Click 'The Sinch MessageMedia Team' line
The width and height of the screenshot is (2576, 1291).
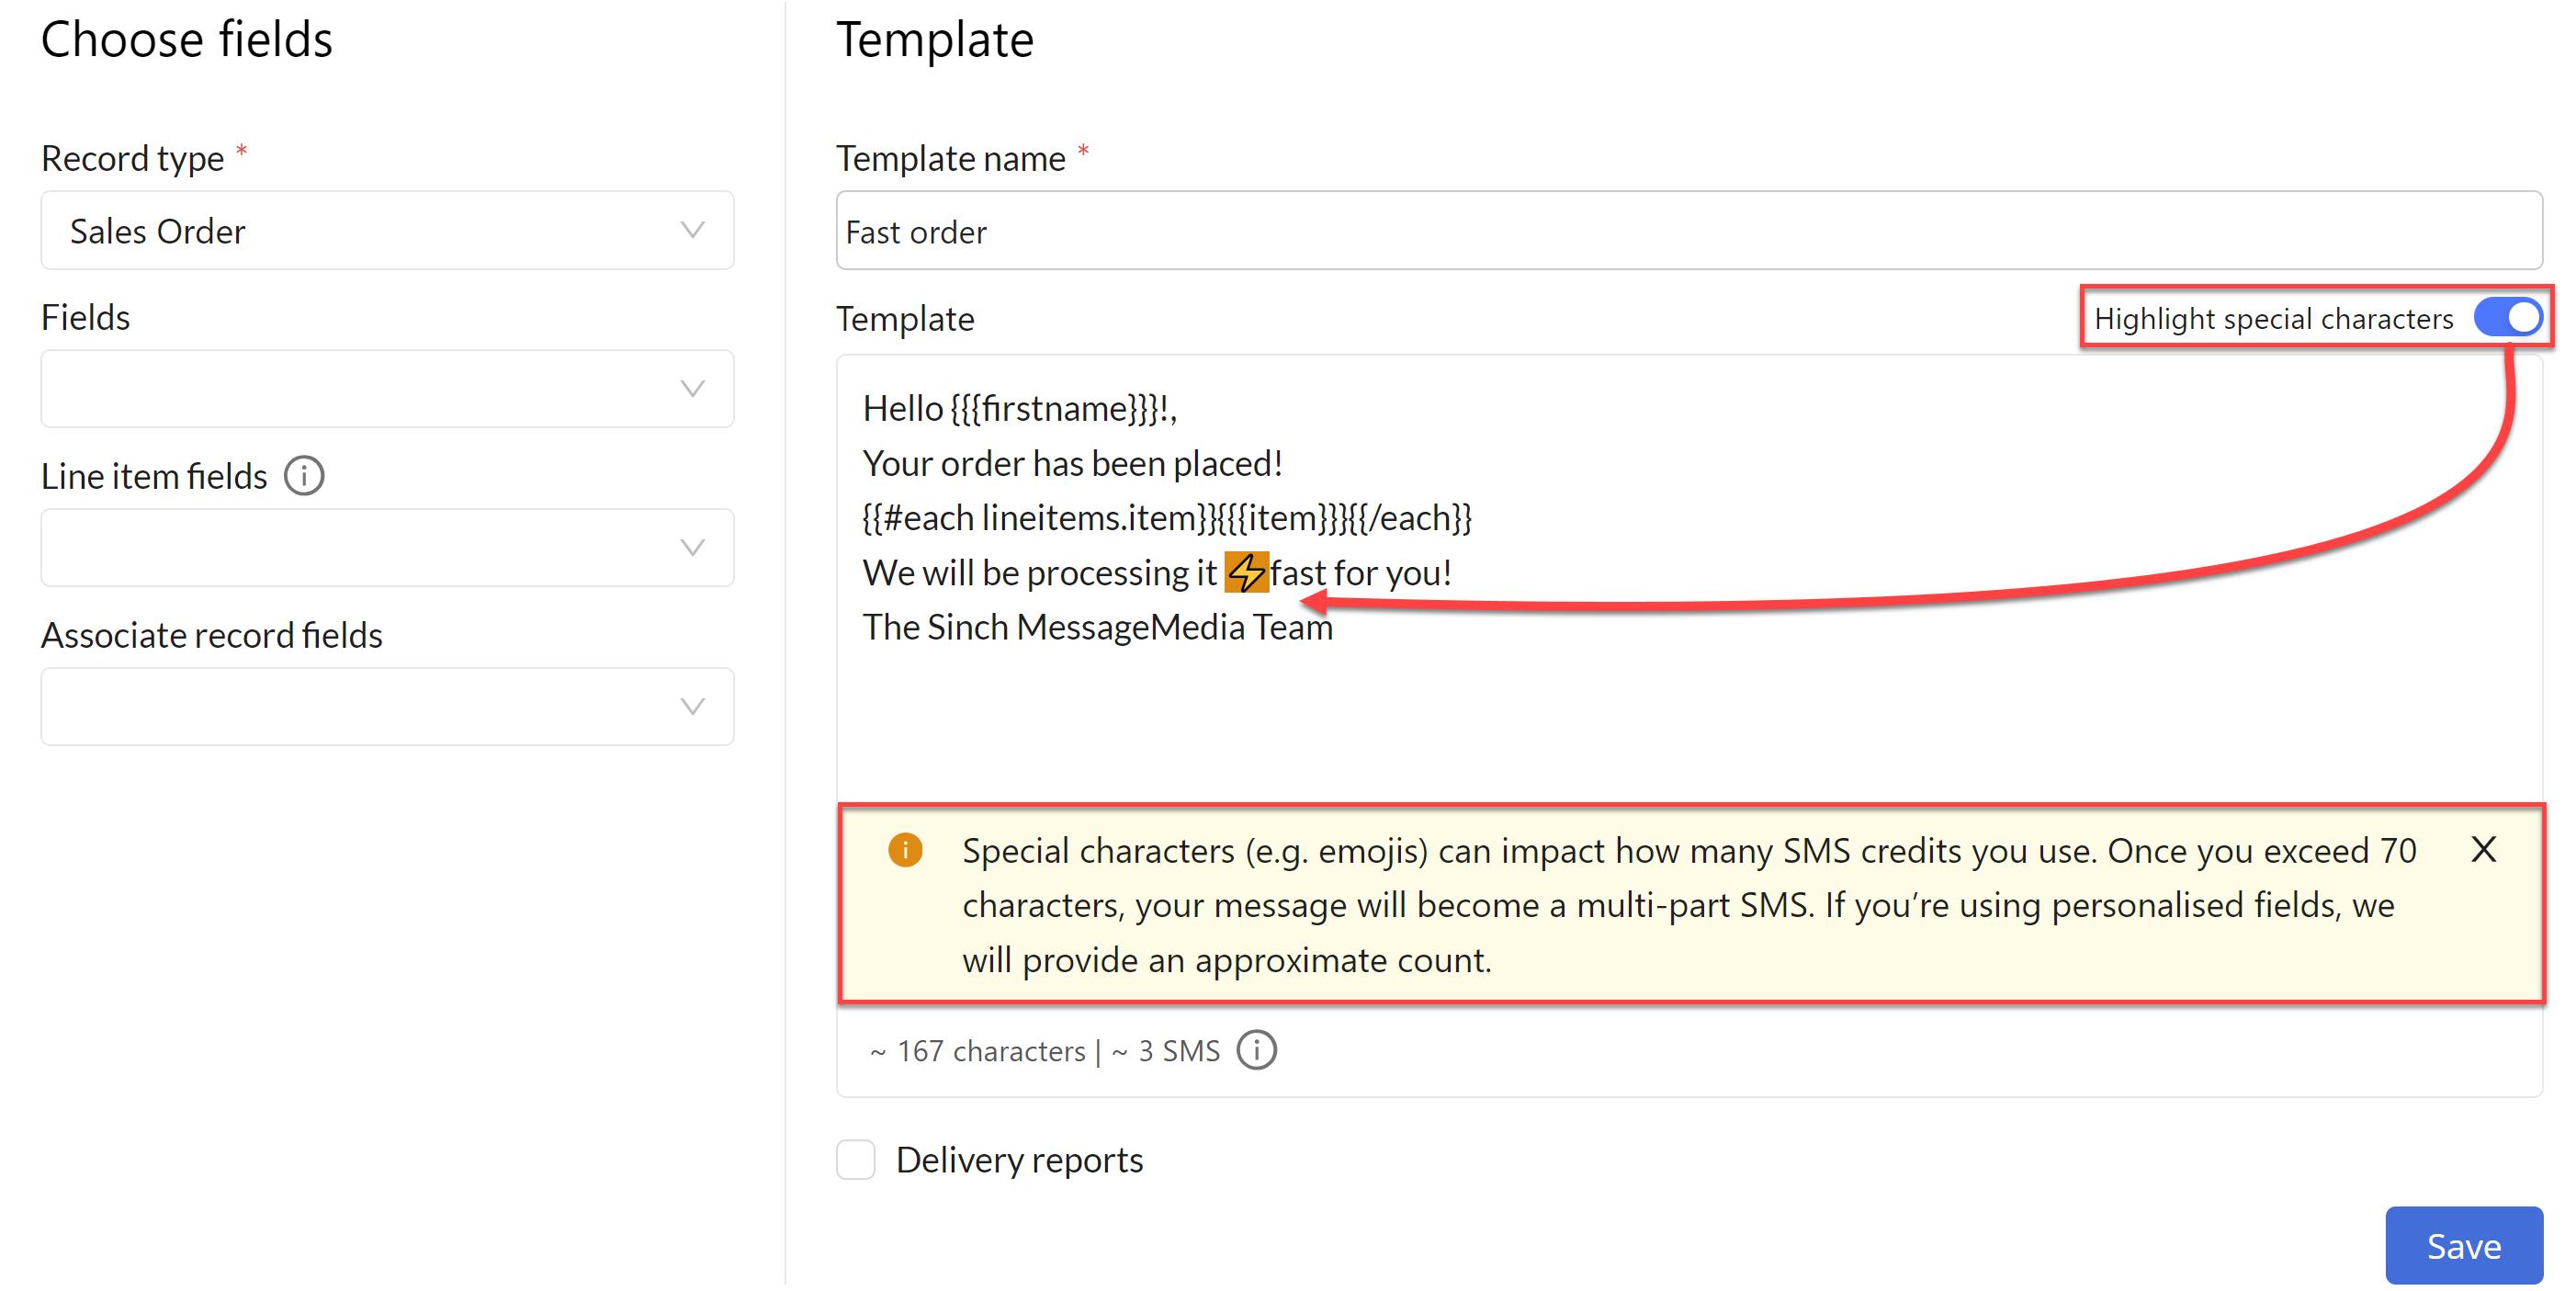pos(1097,627)
